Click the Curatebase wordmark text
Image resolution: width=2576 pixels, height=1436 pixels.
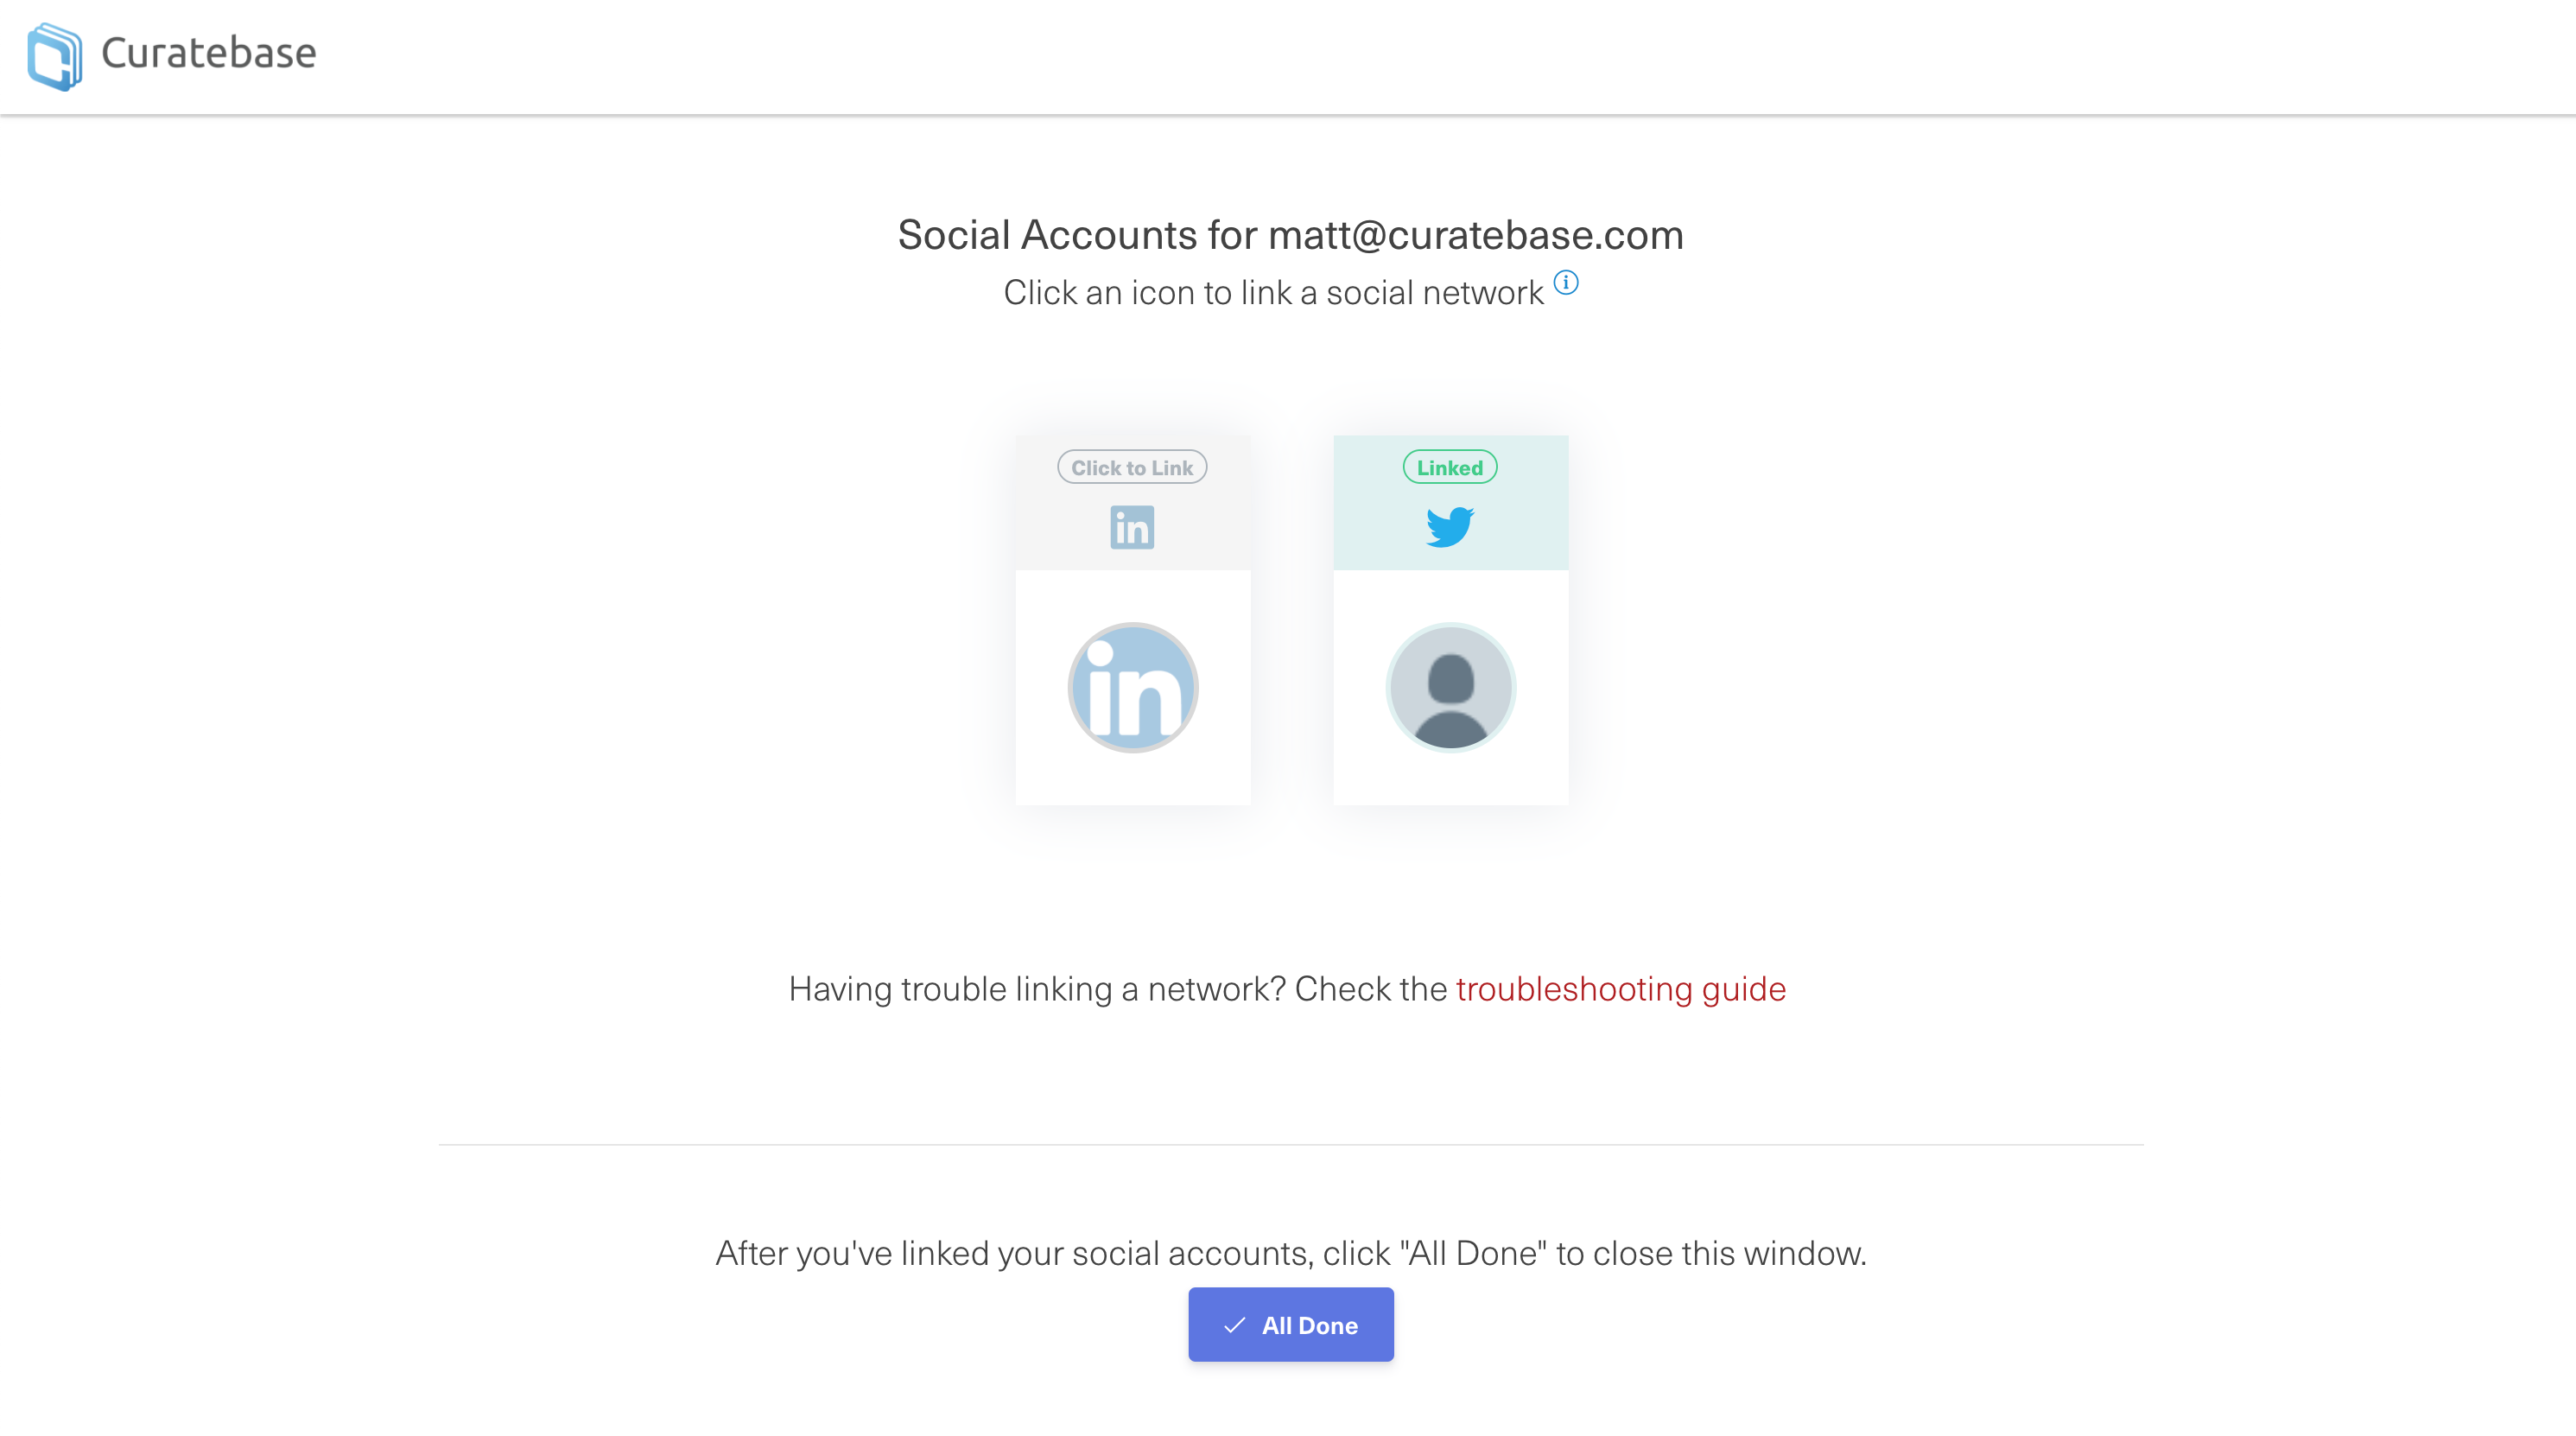click(209, 53)
